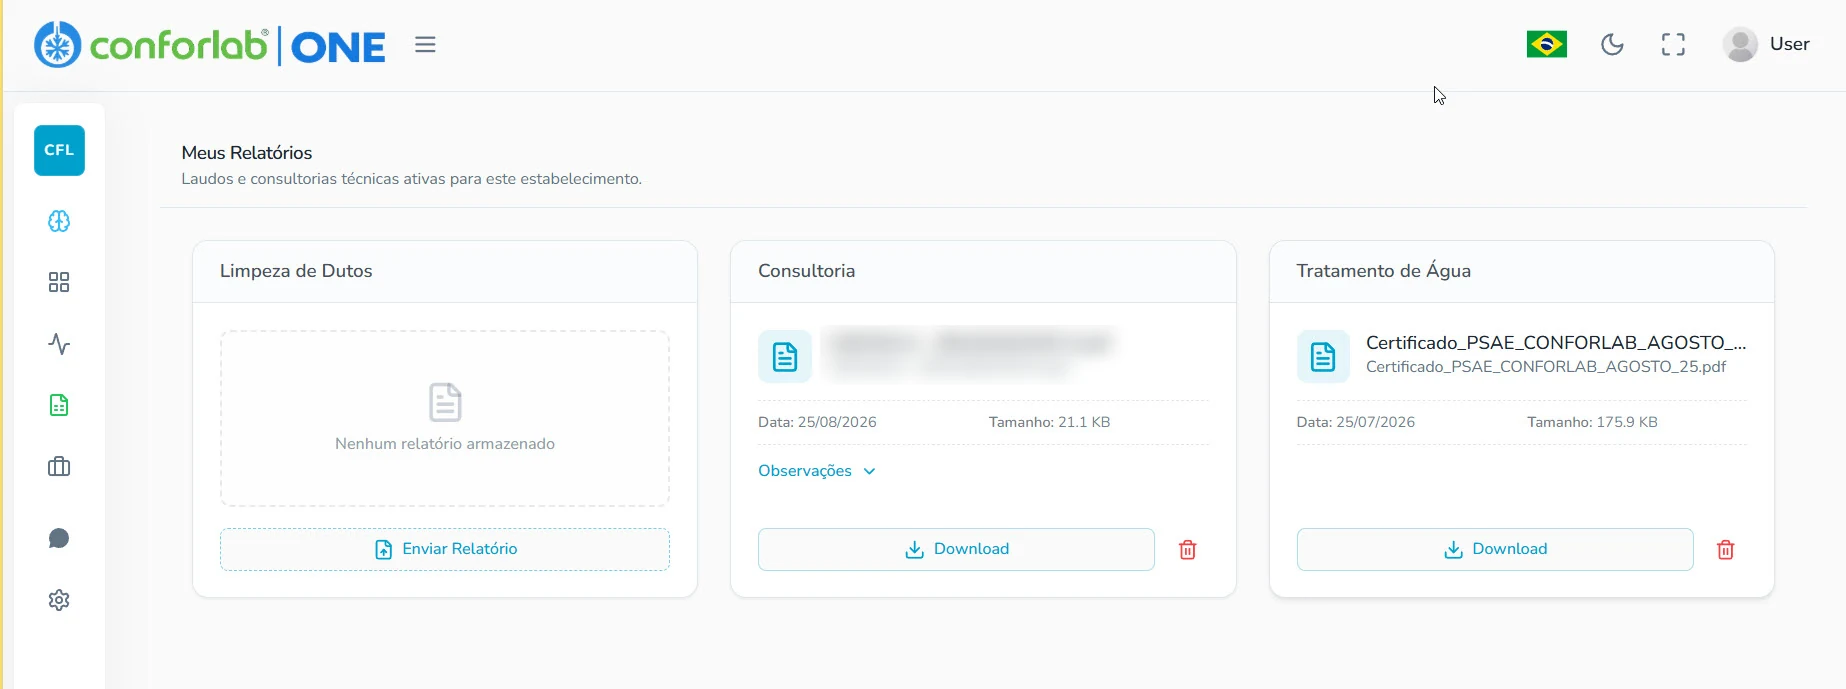Viewport: 1846px width, 689px height.
Task: Open the Brazil flag language selector
Action: [x=1546, y=44]
